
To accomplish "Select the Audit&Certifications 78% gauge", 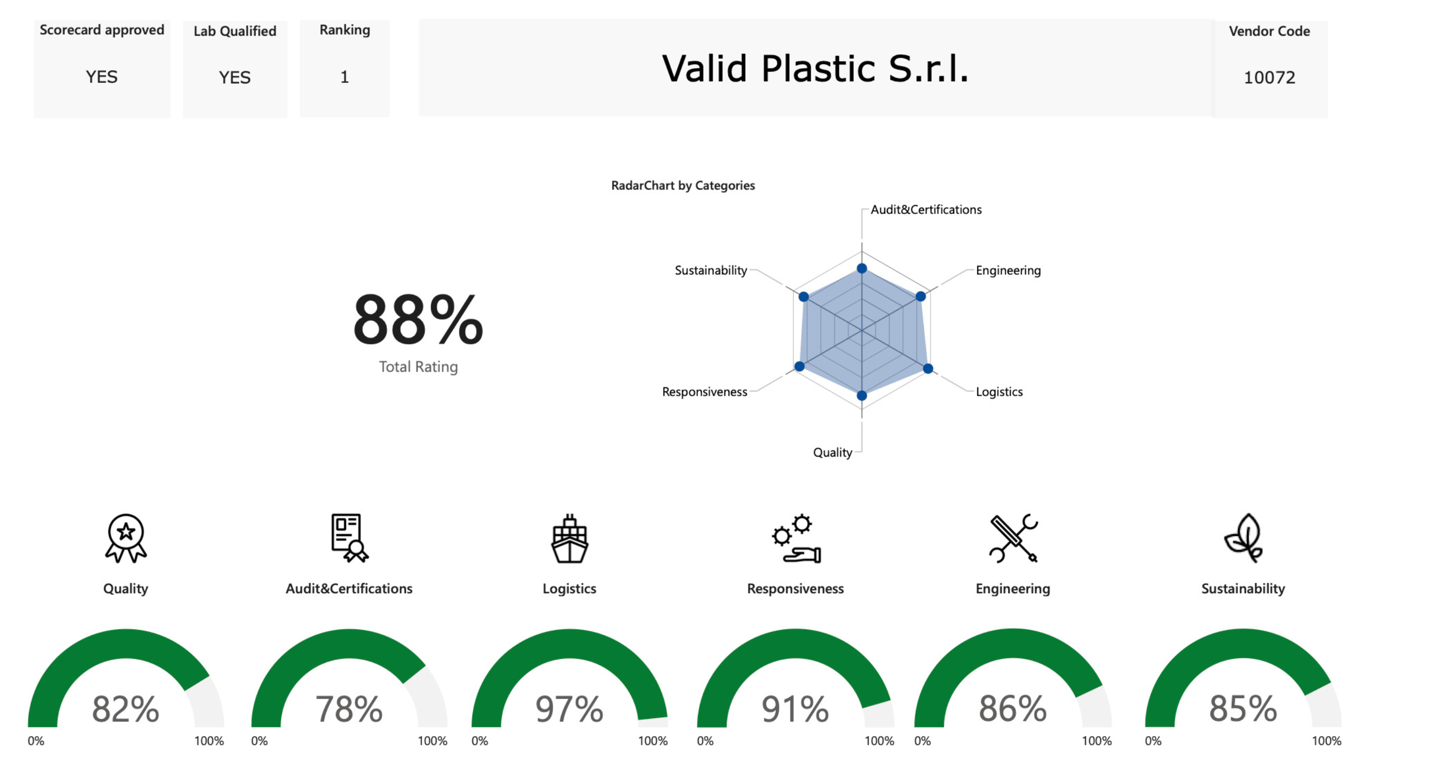I will [349, 690].
